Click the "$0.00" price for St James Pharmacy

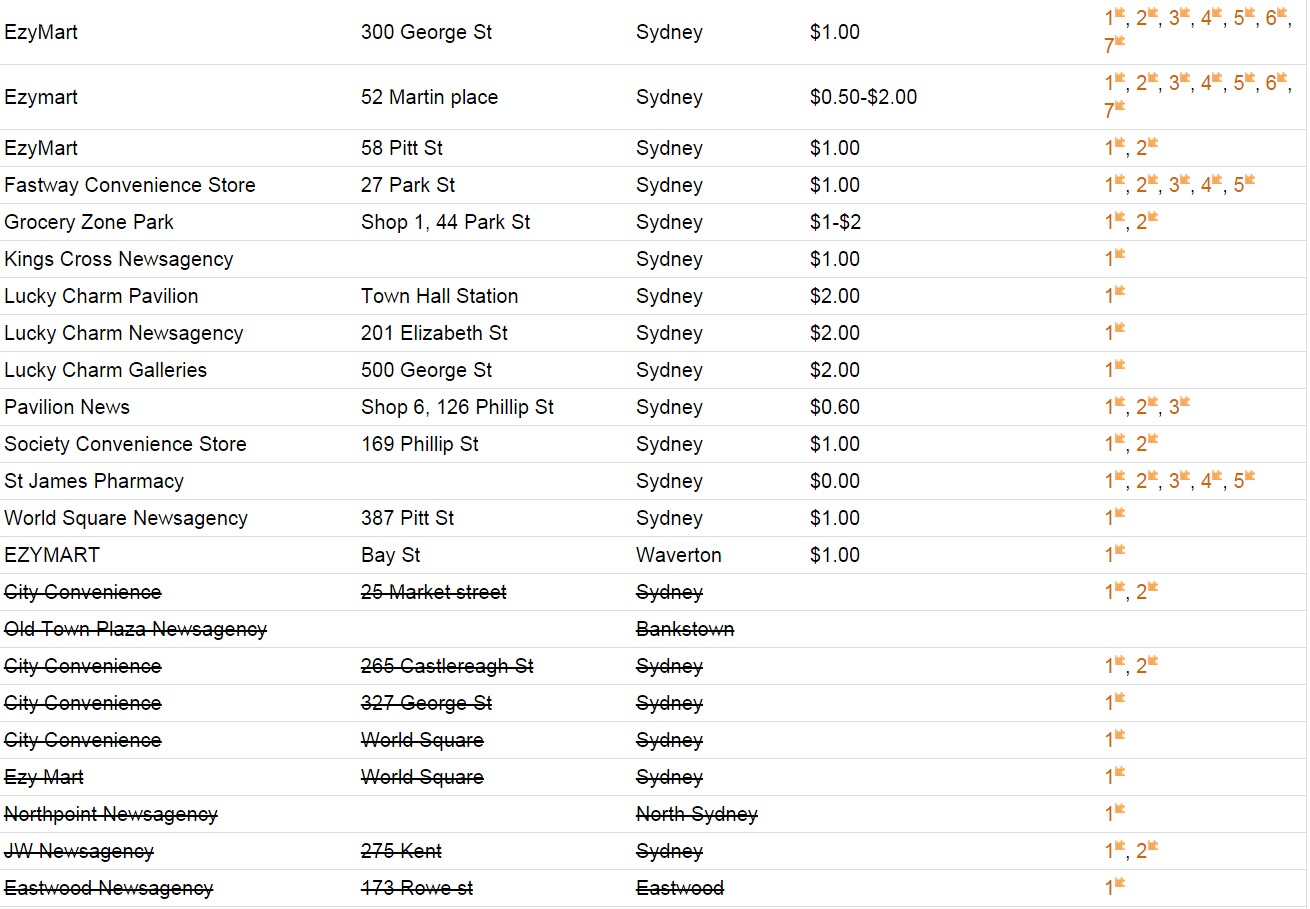[835, 481]
